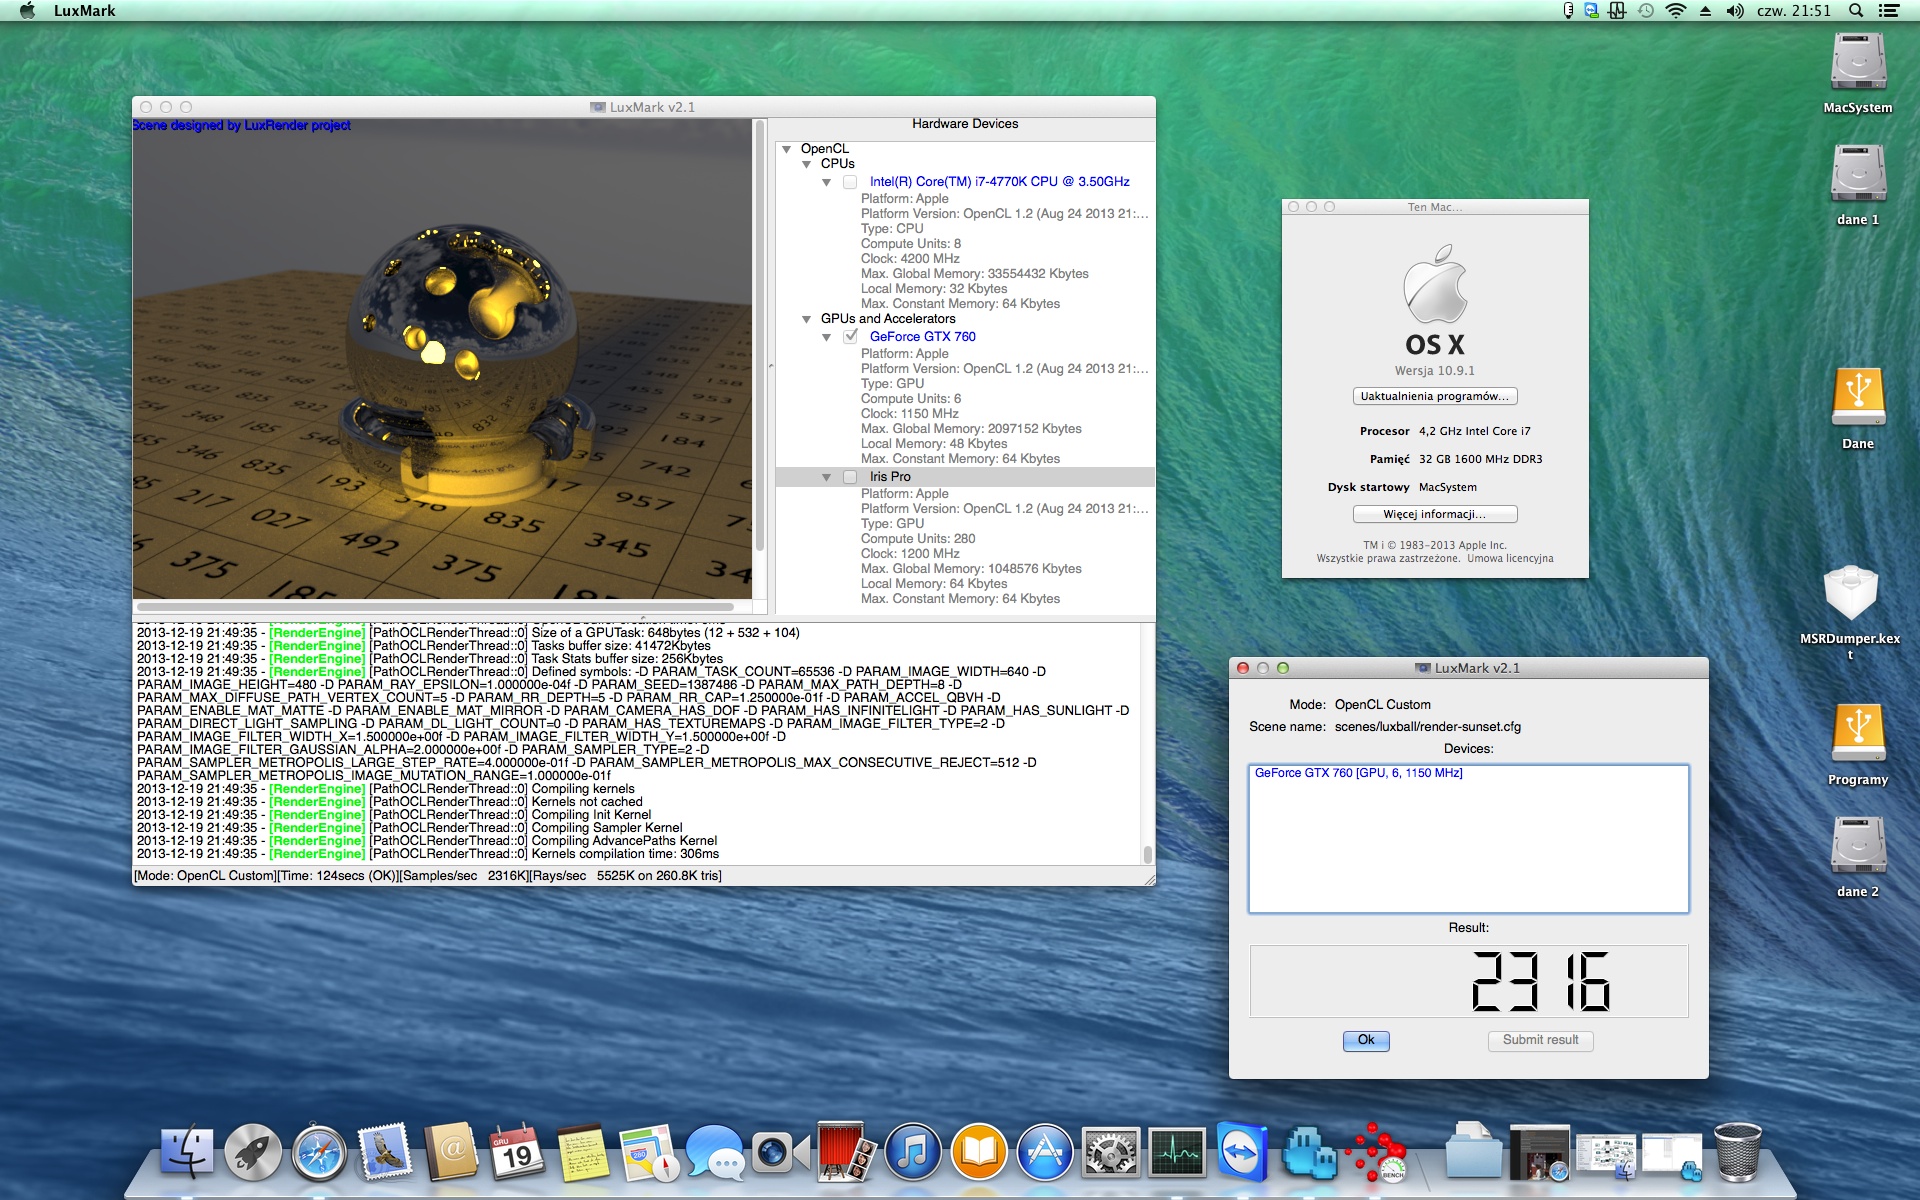Click Więcej informacji… button
1920x1200 pixels.
[x=1435, y=514]
